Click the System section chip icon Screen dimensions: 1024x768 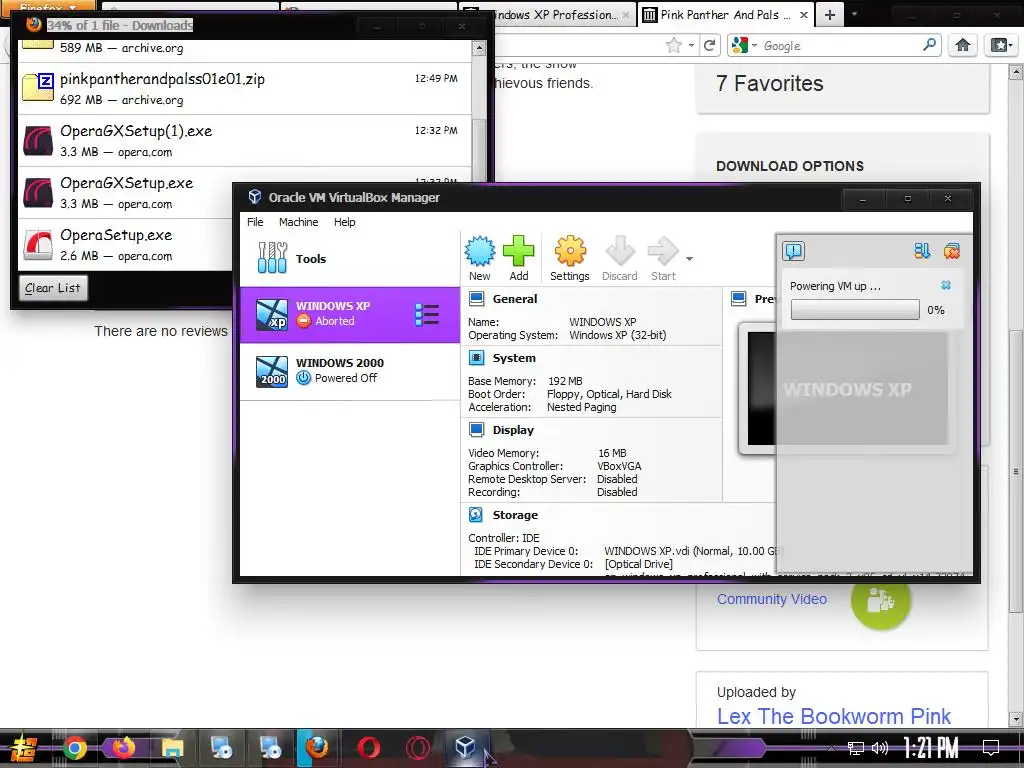[477, 358]
